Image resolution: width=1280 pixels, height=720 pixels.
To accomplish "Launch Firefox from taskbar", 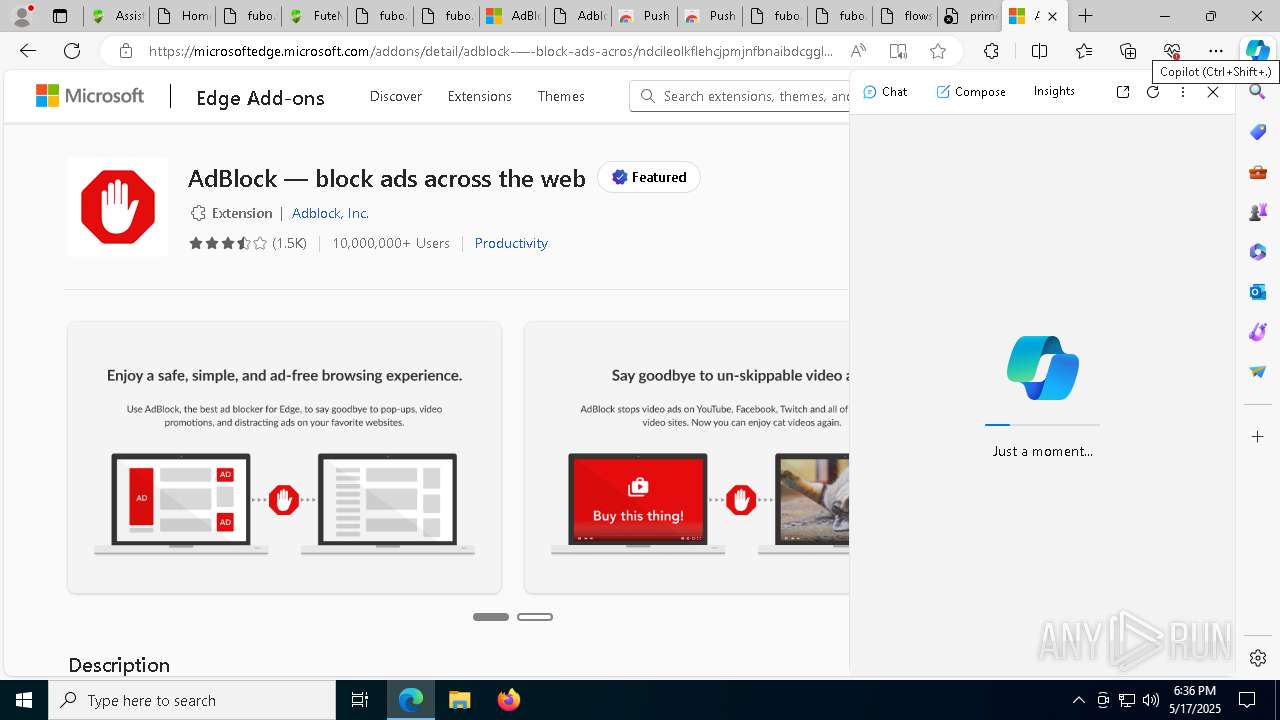I will pos(508,700).
